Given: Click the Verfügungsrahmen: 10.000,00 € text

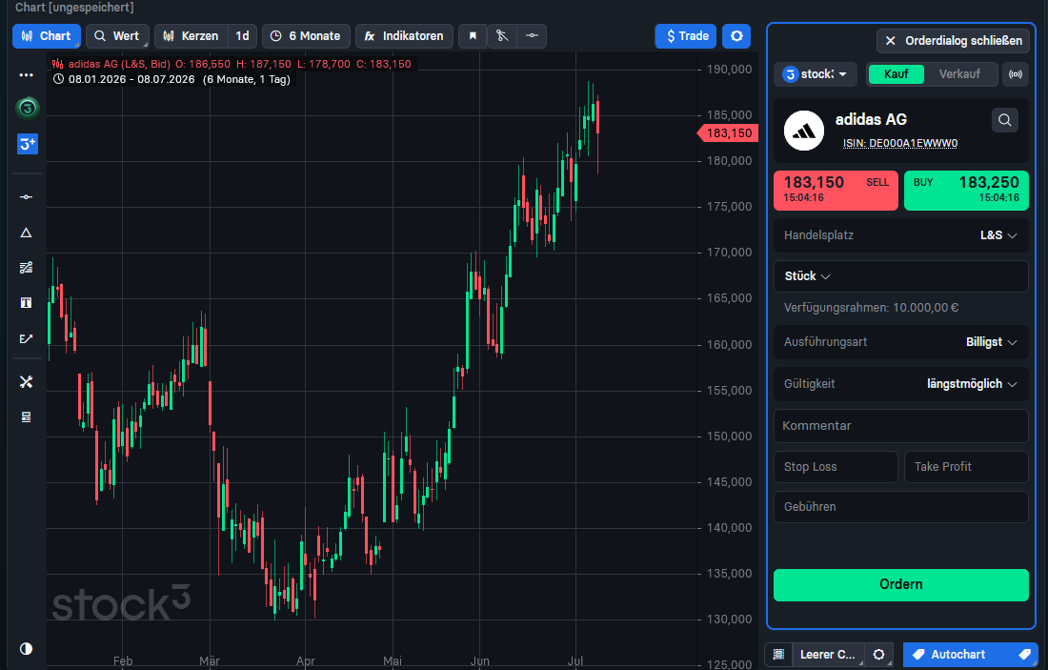Looking at the screenshot, I should (871, 308).
